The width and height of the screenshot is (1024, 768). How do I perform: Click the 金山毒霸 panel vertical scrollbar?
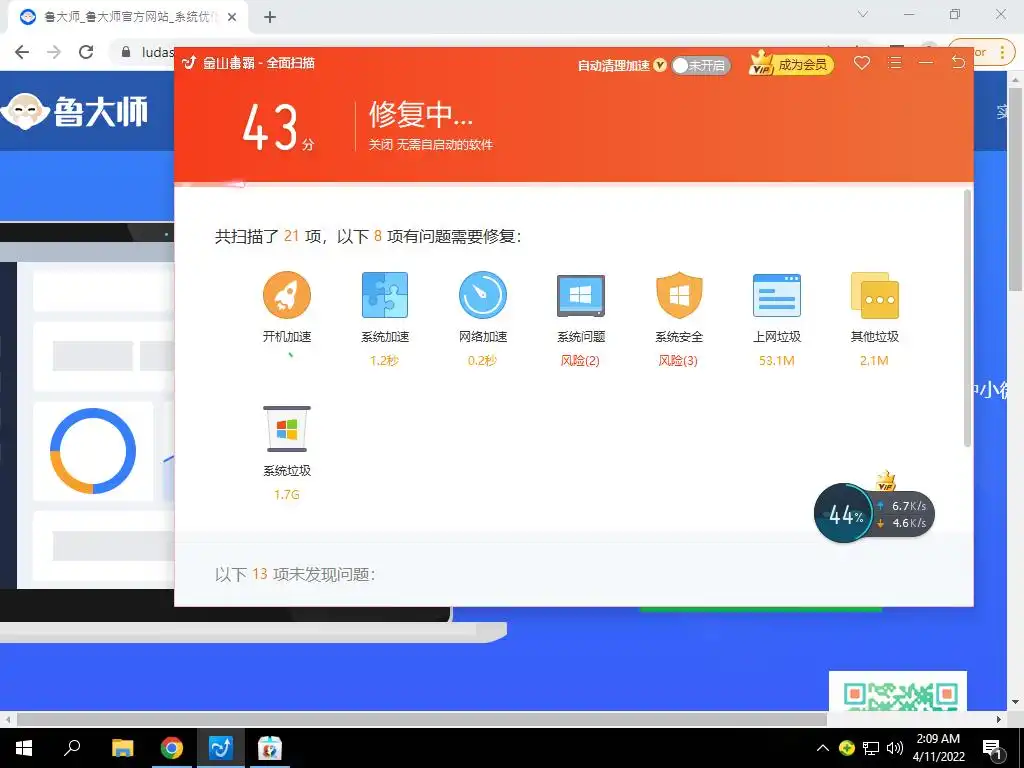click(967, 318)
